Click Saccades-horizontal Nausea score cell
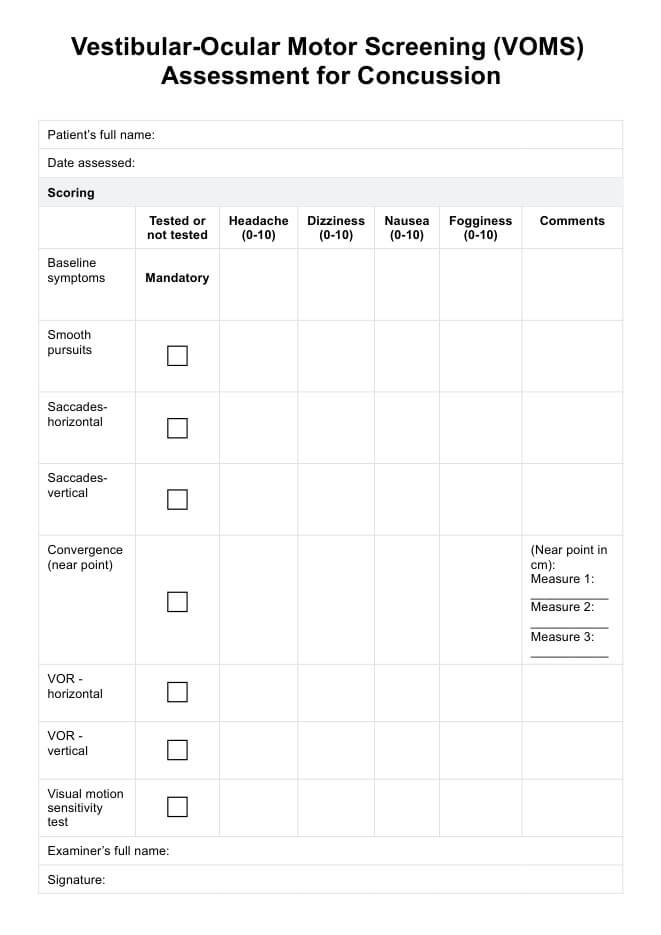Screen dimensions: 661x935 point(407,428)
